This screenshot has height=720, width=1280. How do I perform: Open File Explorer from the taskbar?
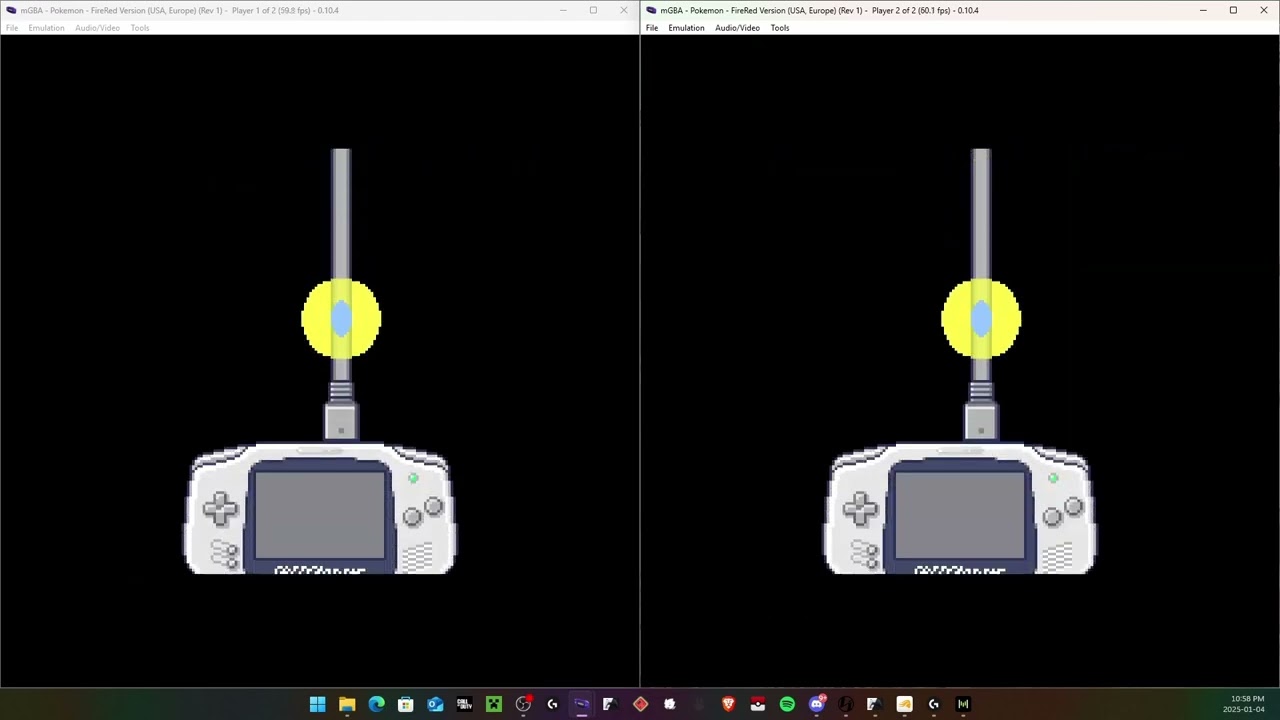point(347,704)
